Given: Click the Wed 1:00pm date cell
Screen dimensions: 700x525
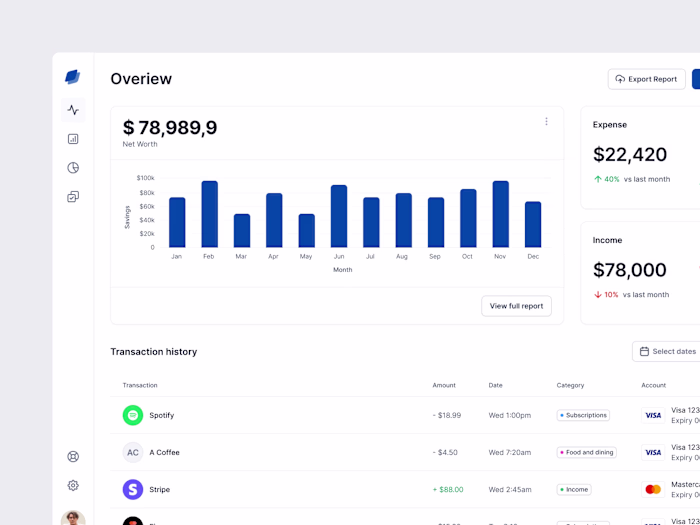Looking at the screenshot, I should click(x=510, y=415).
